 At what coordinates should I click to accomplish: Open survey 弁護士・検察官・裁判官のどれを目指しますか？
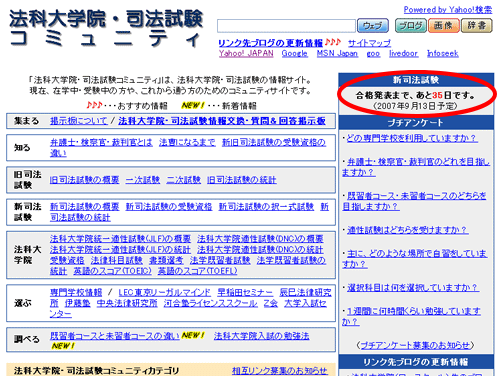[416, 167]
